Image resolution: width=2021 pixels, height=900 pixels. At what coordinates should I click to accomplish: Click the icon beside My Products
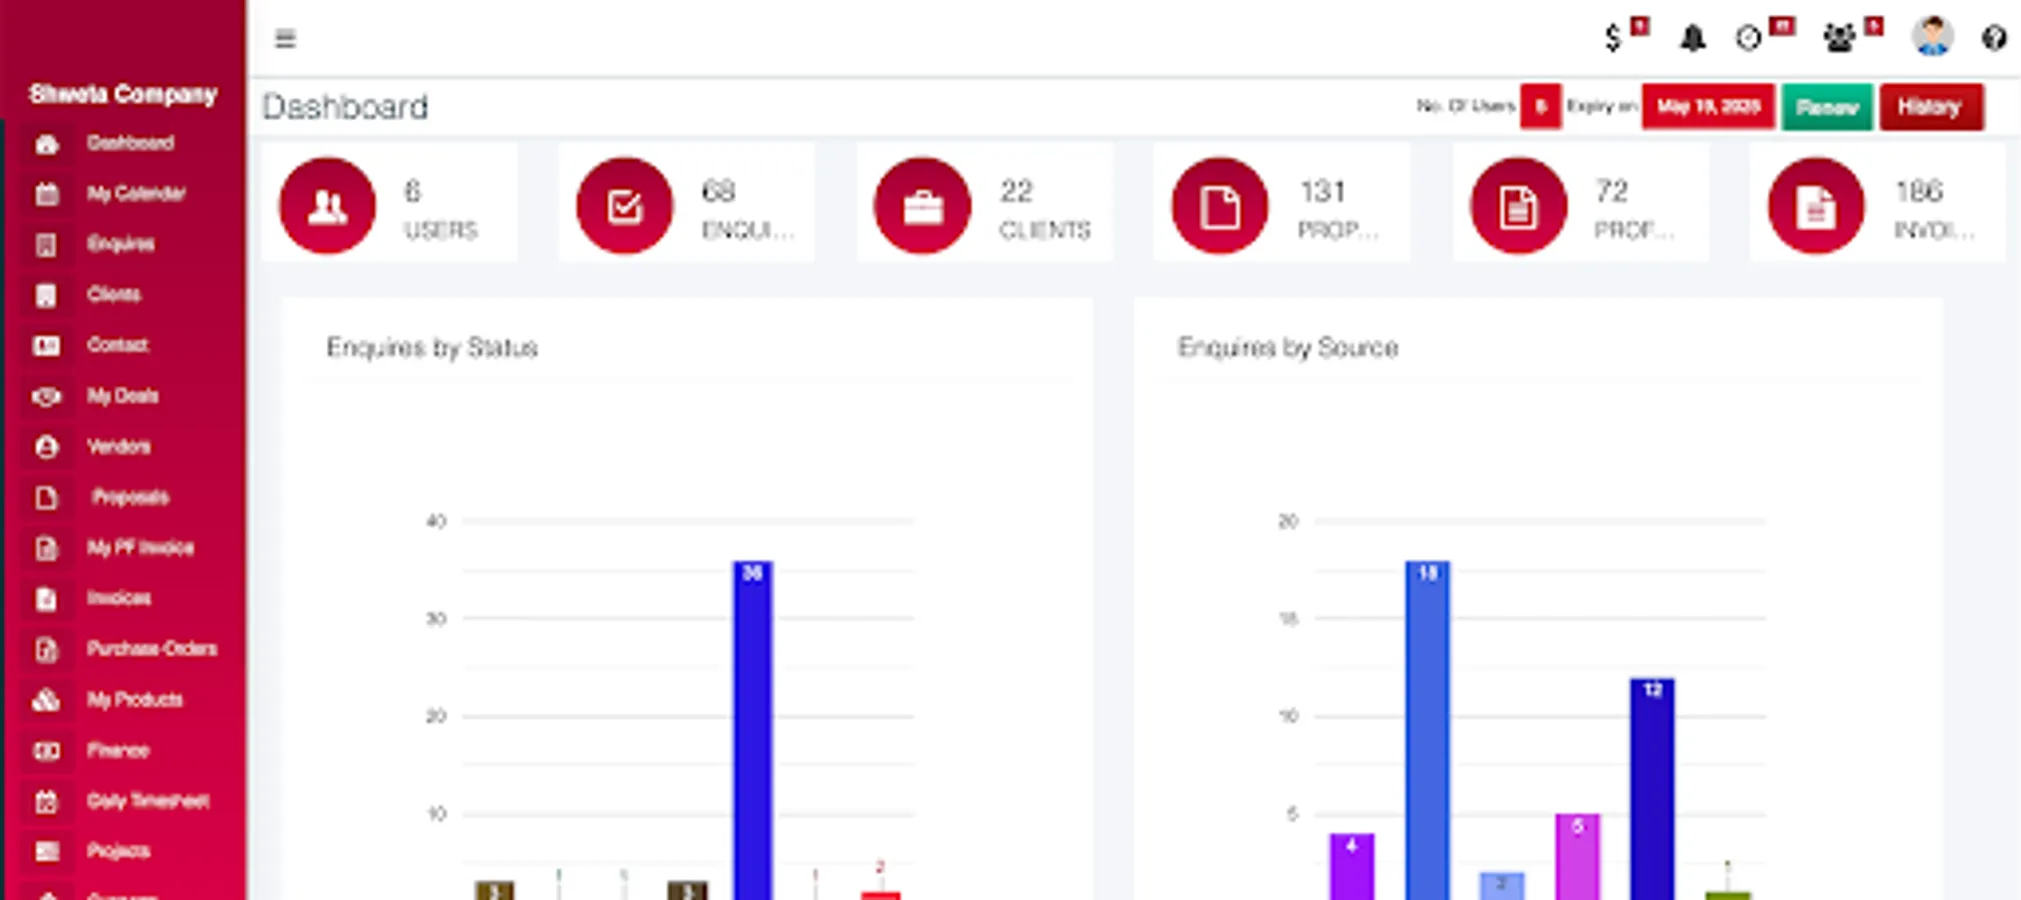click(x=46, y=700)
